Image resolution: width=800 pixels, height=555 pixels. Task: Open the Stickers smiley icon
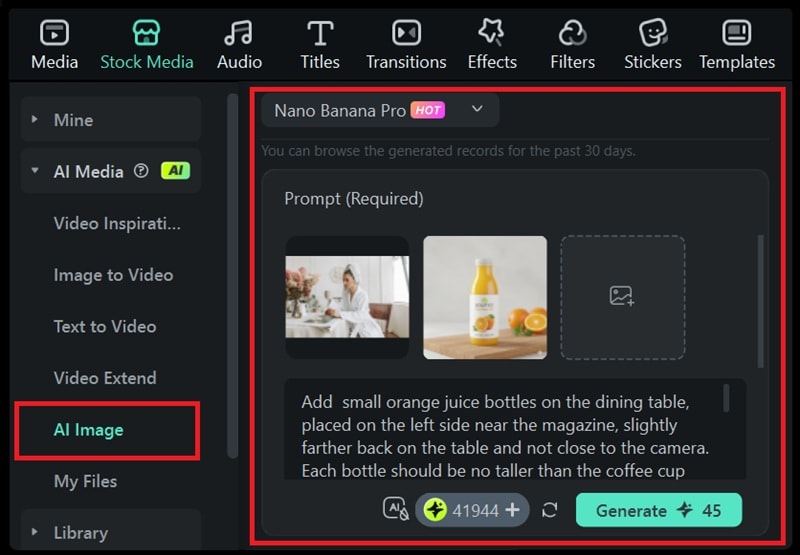(x=653, y=33)
